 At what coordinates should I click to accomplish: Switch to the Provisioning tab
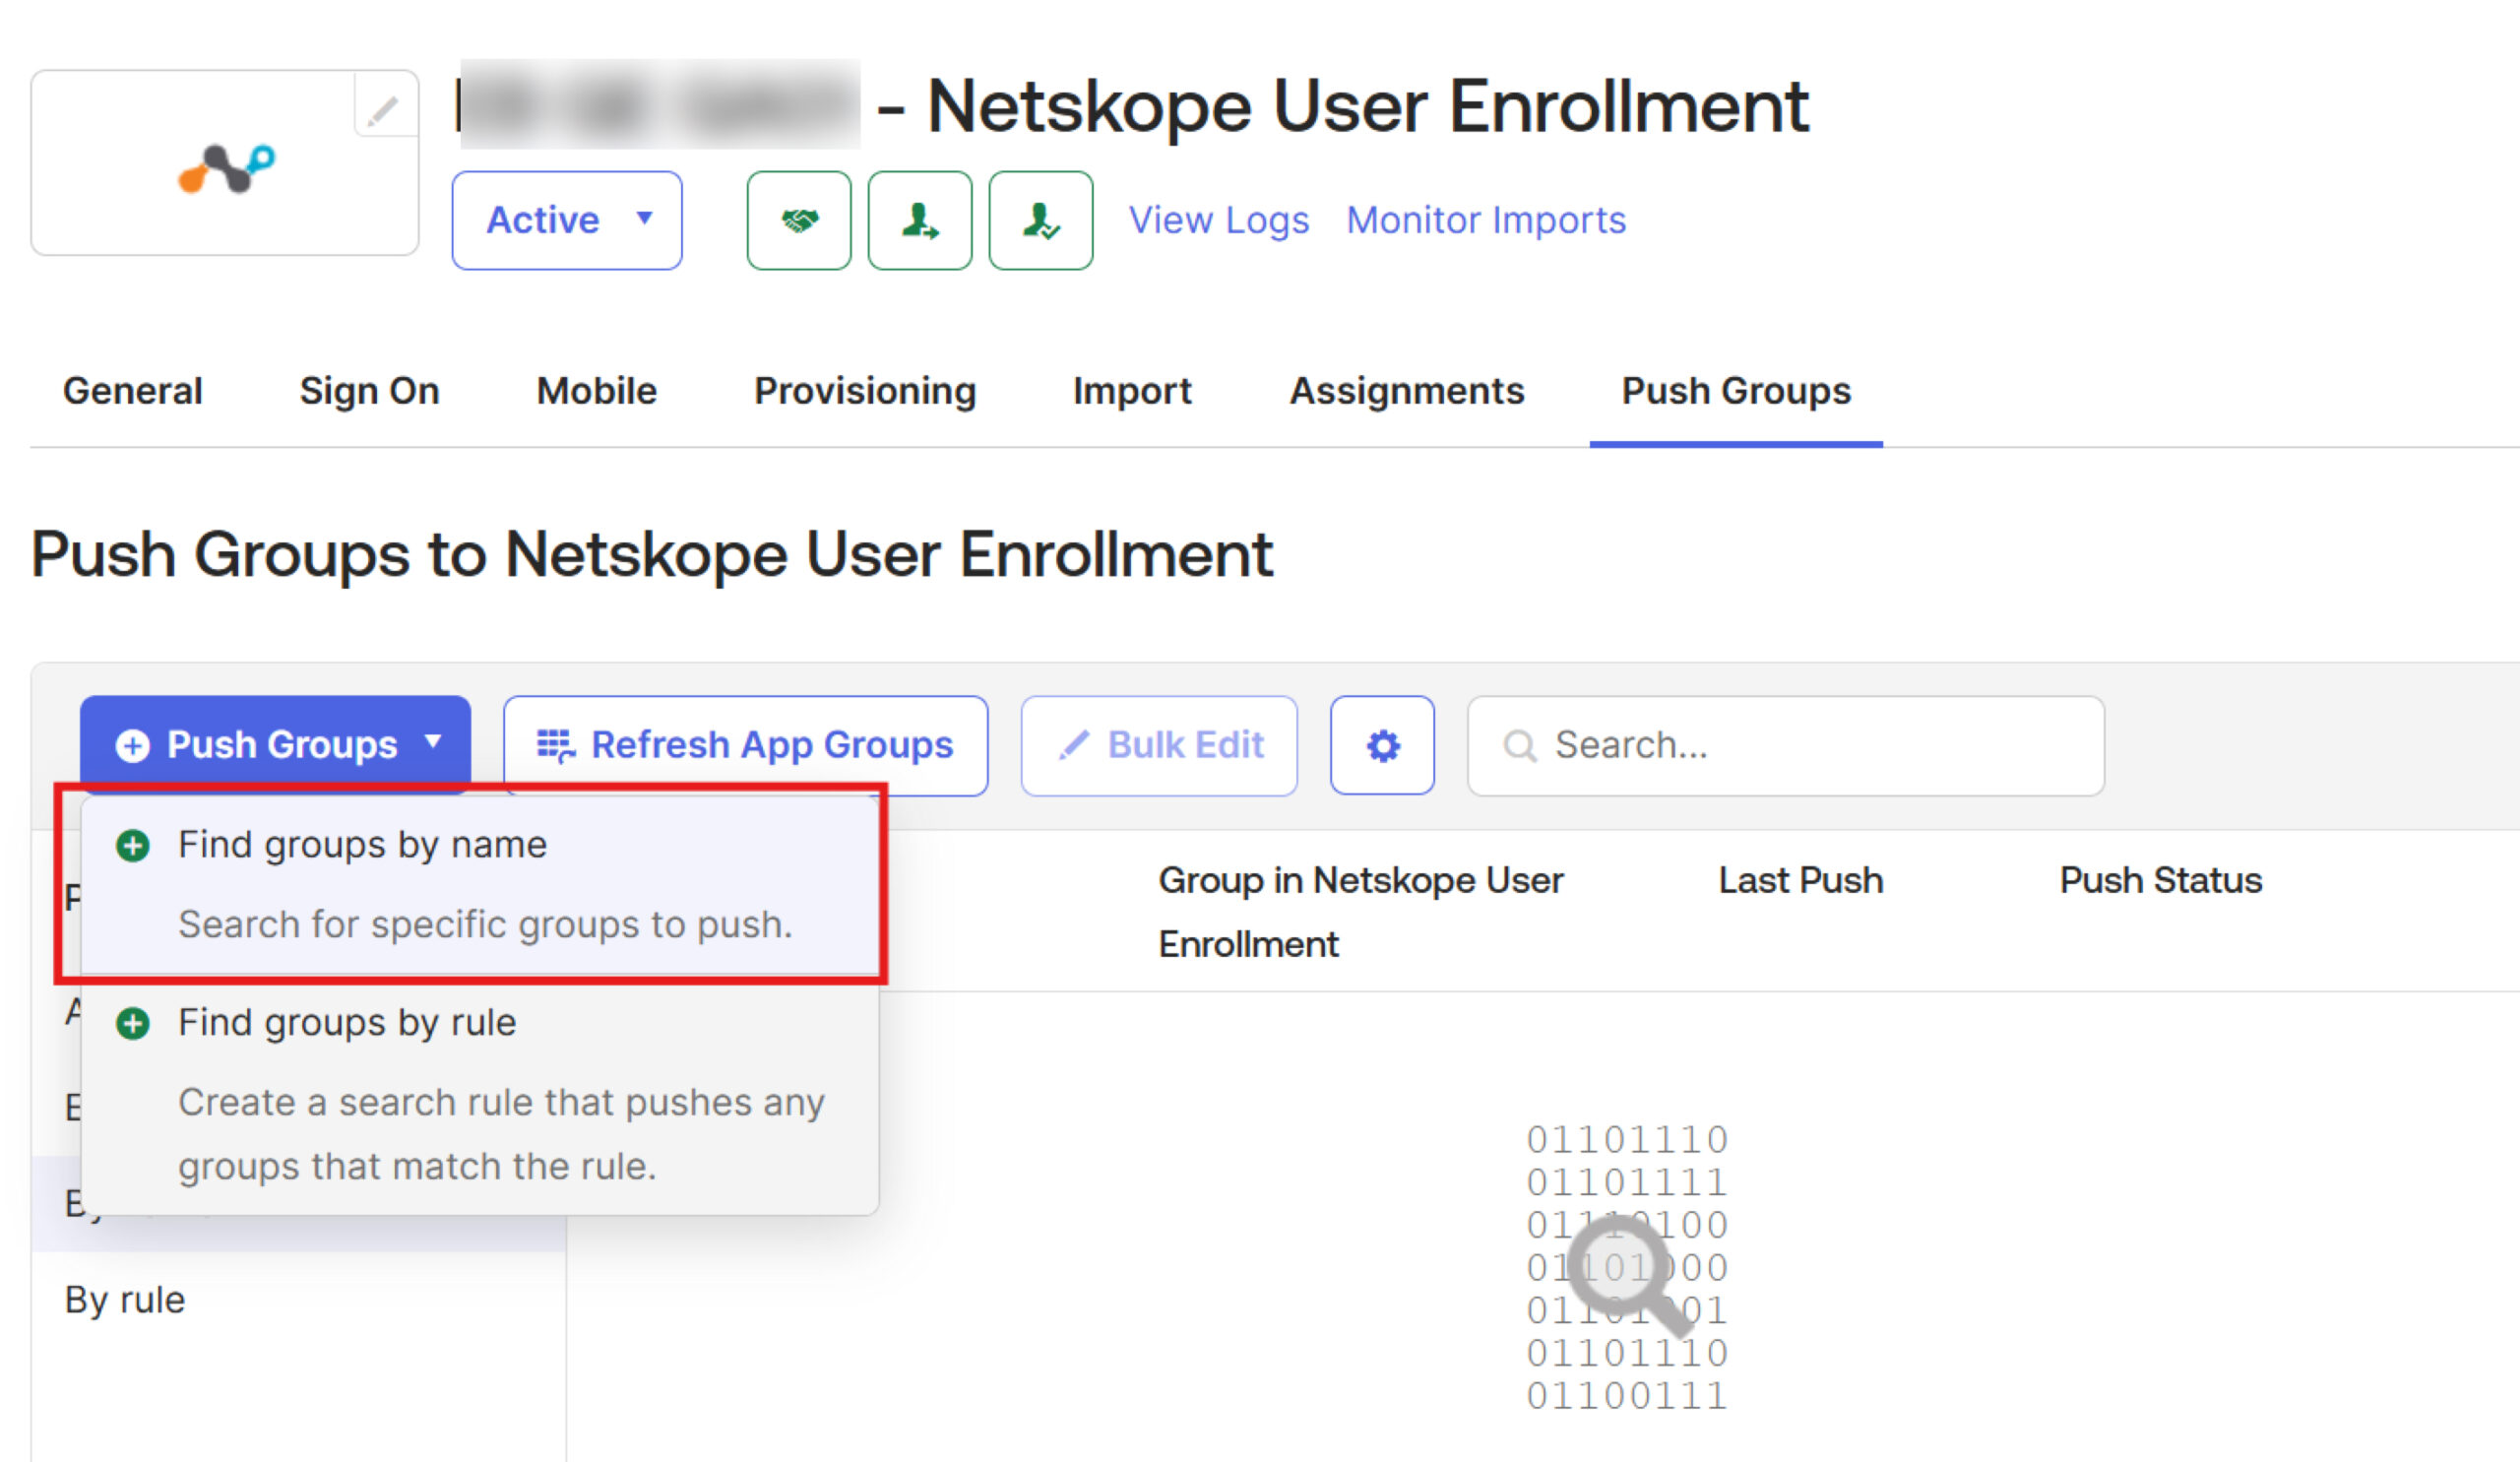[x=865, y=391]
